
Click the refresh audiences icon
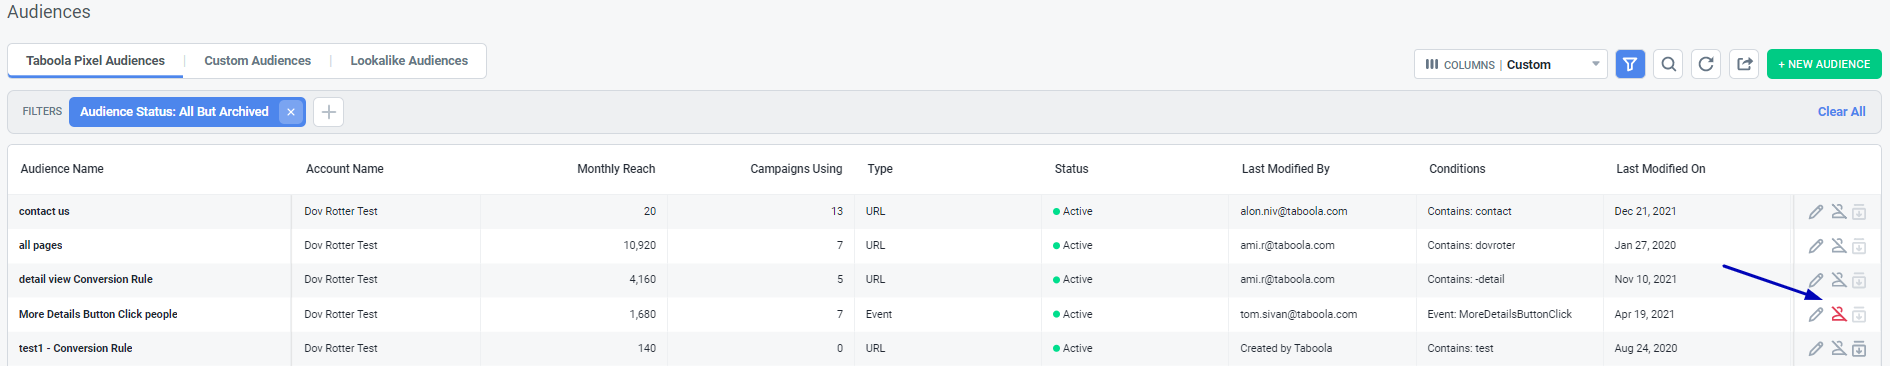[1706, 64]
